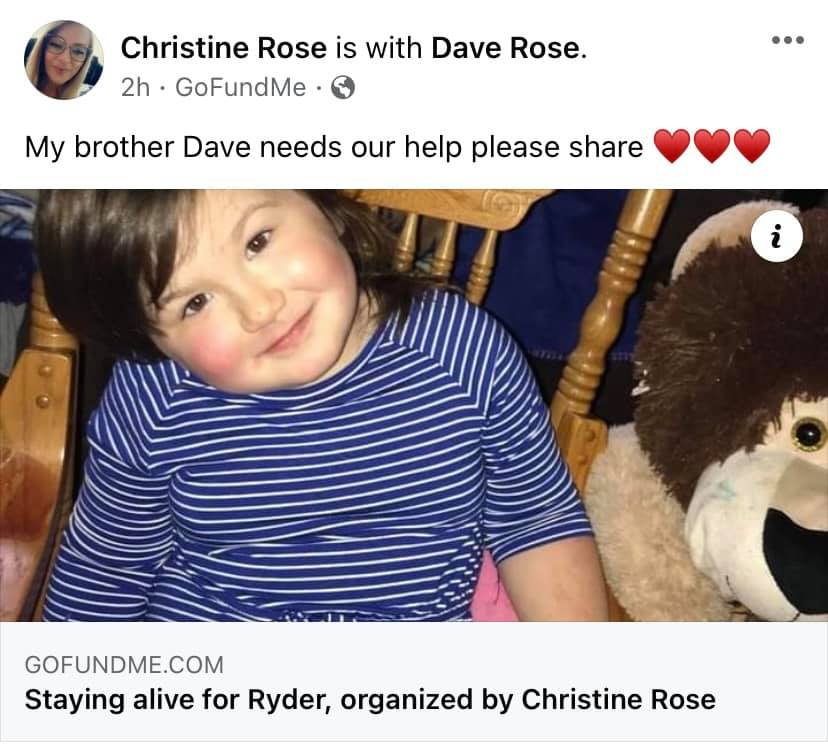Click the first red heart emoji
This screenshot has width=828, height=750.
point(672,146)
